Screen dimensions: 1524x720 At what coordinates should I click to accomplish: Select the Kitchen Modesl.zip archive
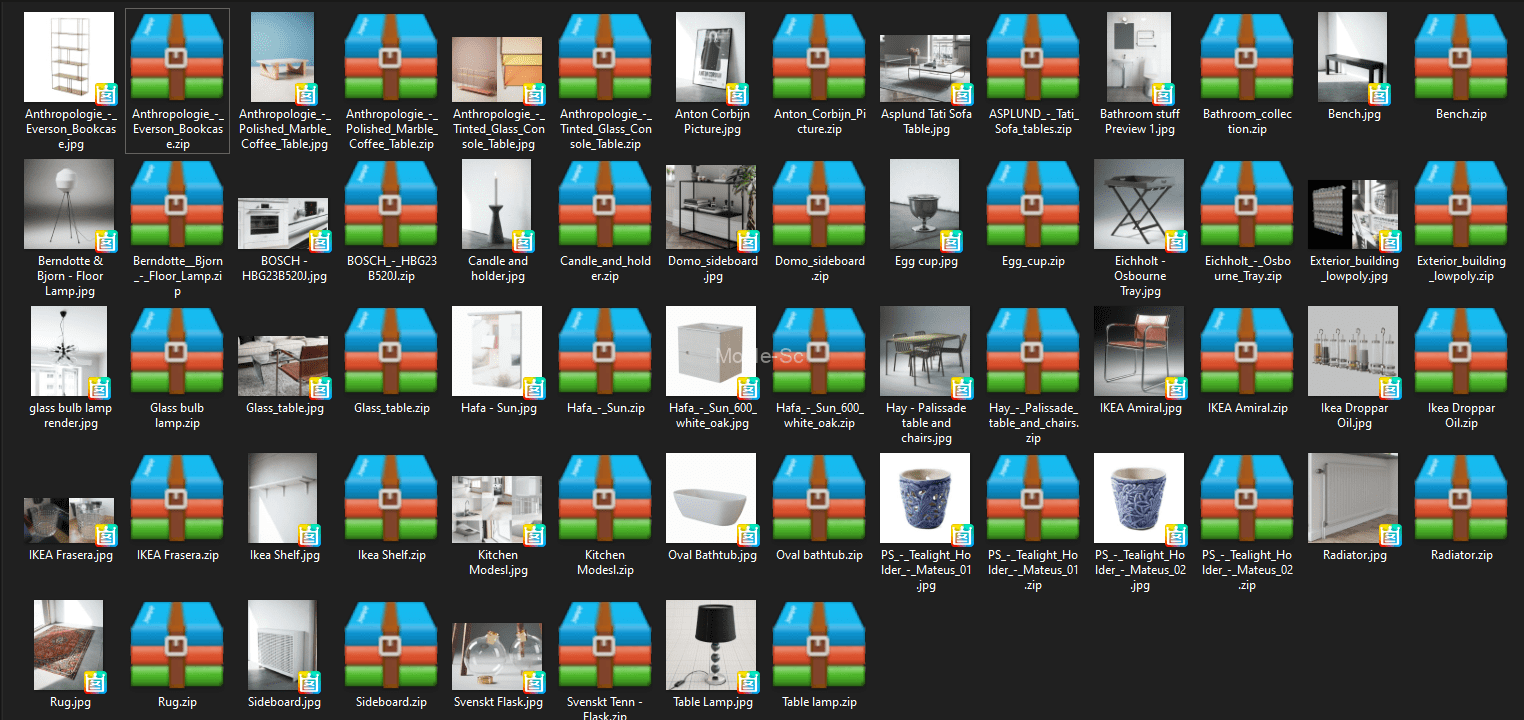point(605,499)
